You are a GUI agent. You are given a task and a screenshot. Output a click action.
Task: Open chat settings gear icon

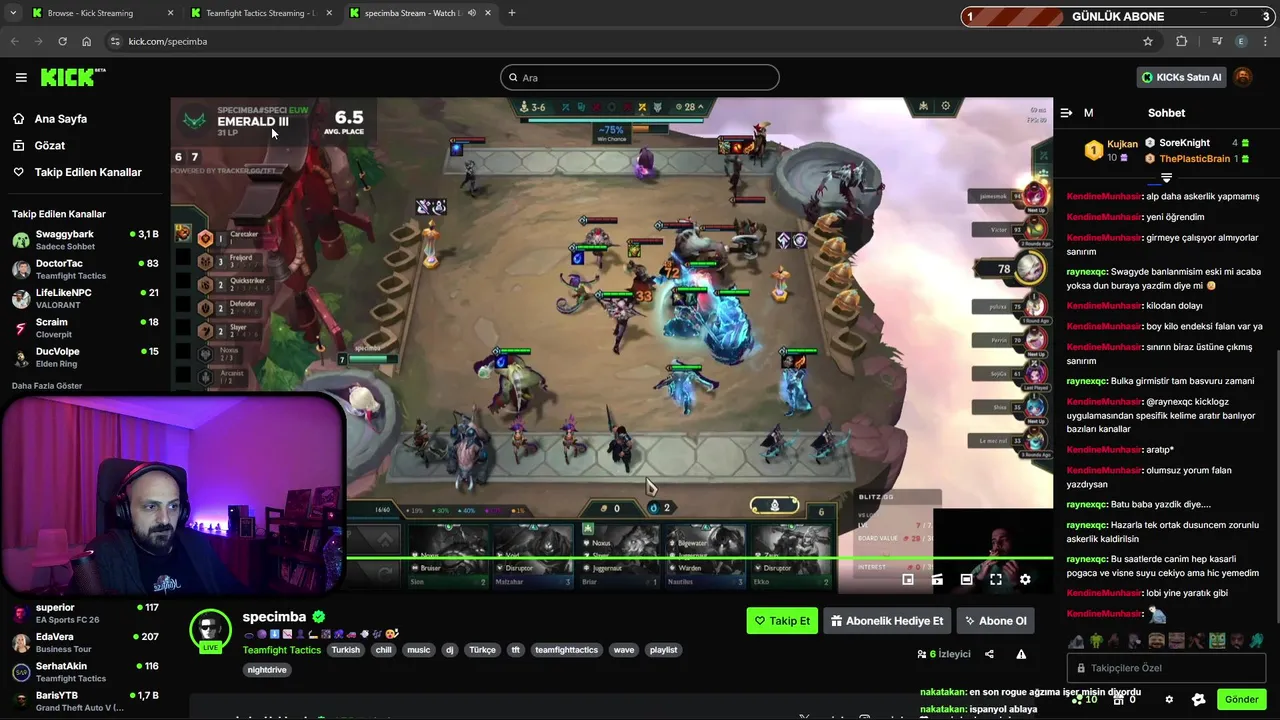(1169, 699)
